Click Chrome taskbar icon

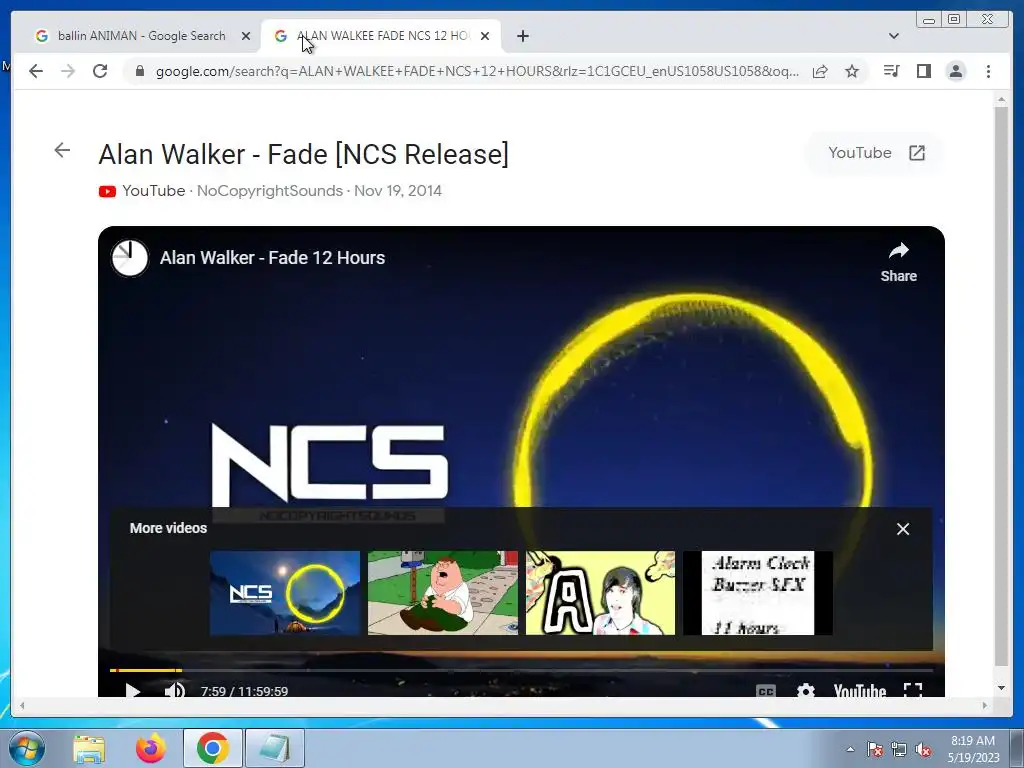coord(212,748)
